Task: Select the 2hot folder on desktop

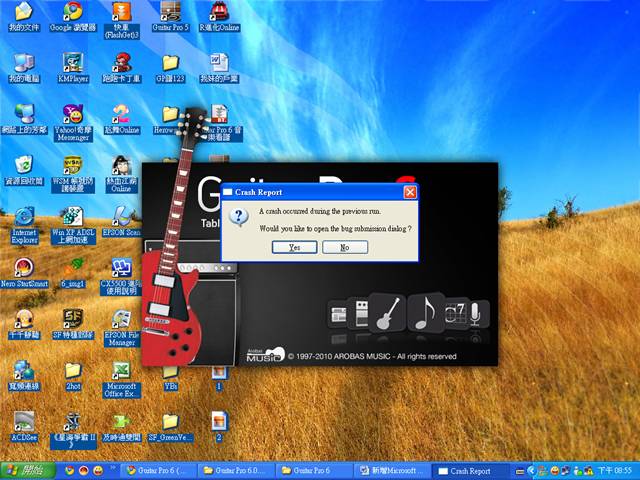Action: (73, 376)
